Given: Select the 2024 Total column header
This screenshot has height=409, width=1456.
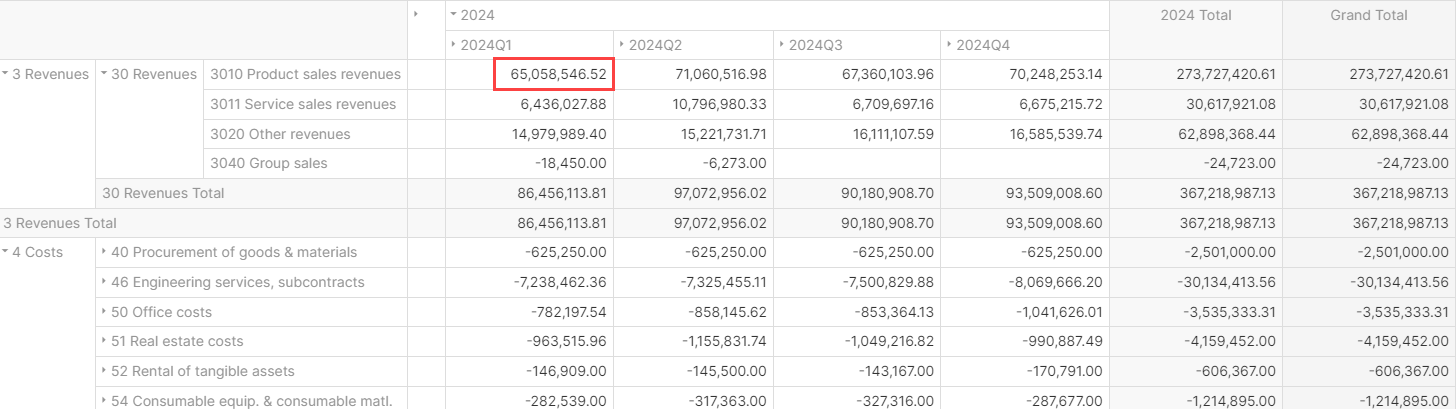Looking at the screenshot, I should pyautogui.click(x=1195, y=15).
